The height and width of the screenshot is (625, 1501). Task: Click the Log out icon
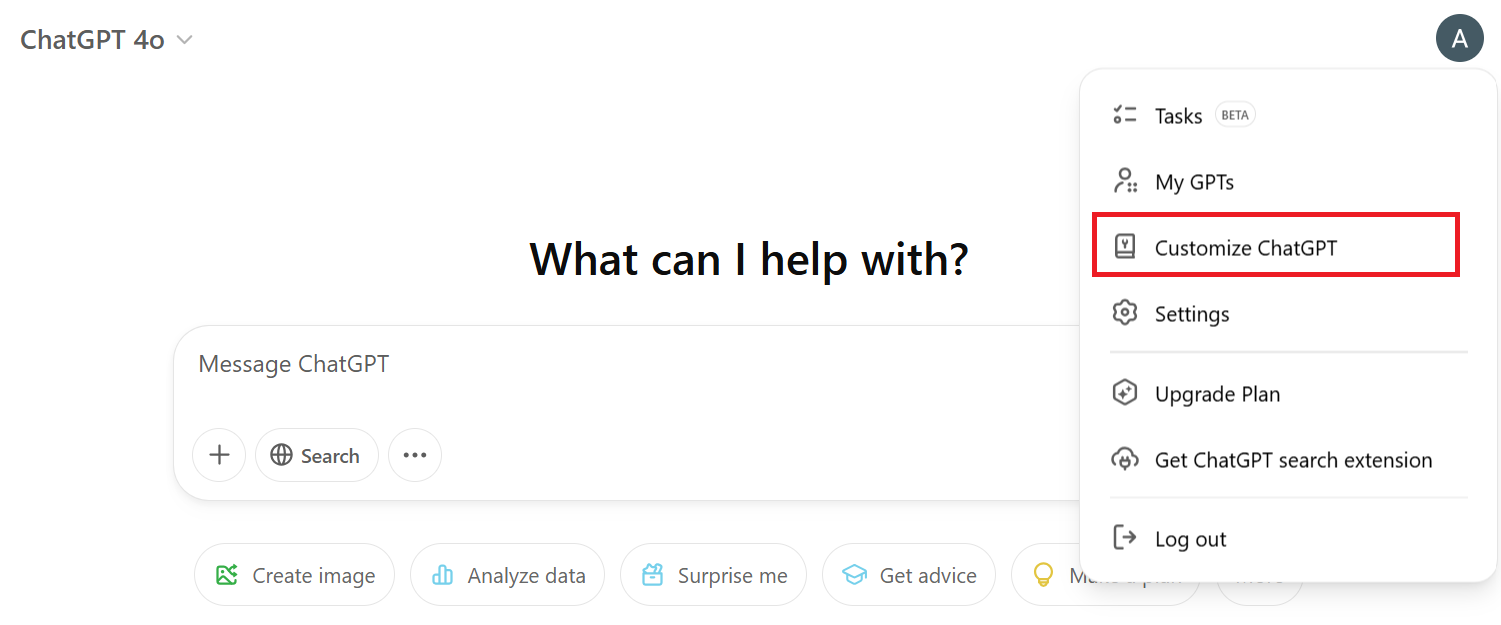1125,538
